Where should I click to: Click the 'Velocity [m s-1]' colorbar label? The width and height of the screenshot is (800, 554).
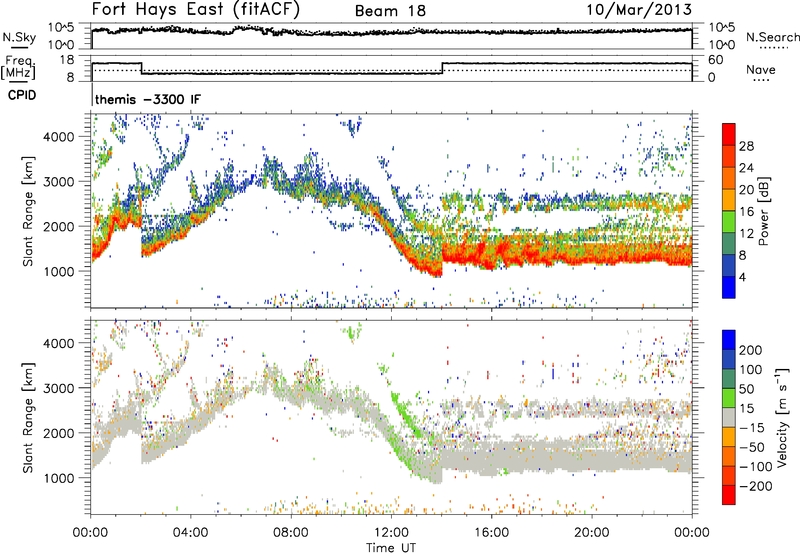(x=782, y=417)
